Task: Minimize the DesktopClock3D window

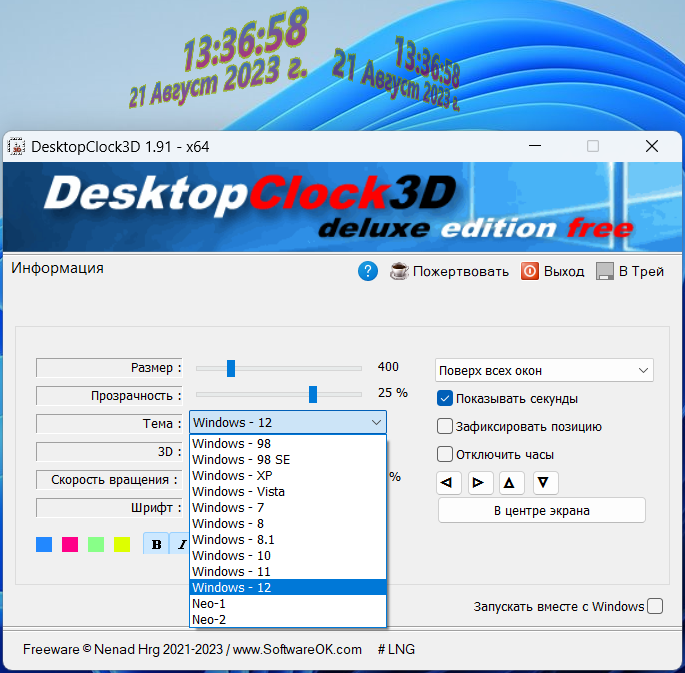Action: tap(535, 146)
